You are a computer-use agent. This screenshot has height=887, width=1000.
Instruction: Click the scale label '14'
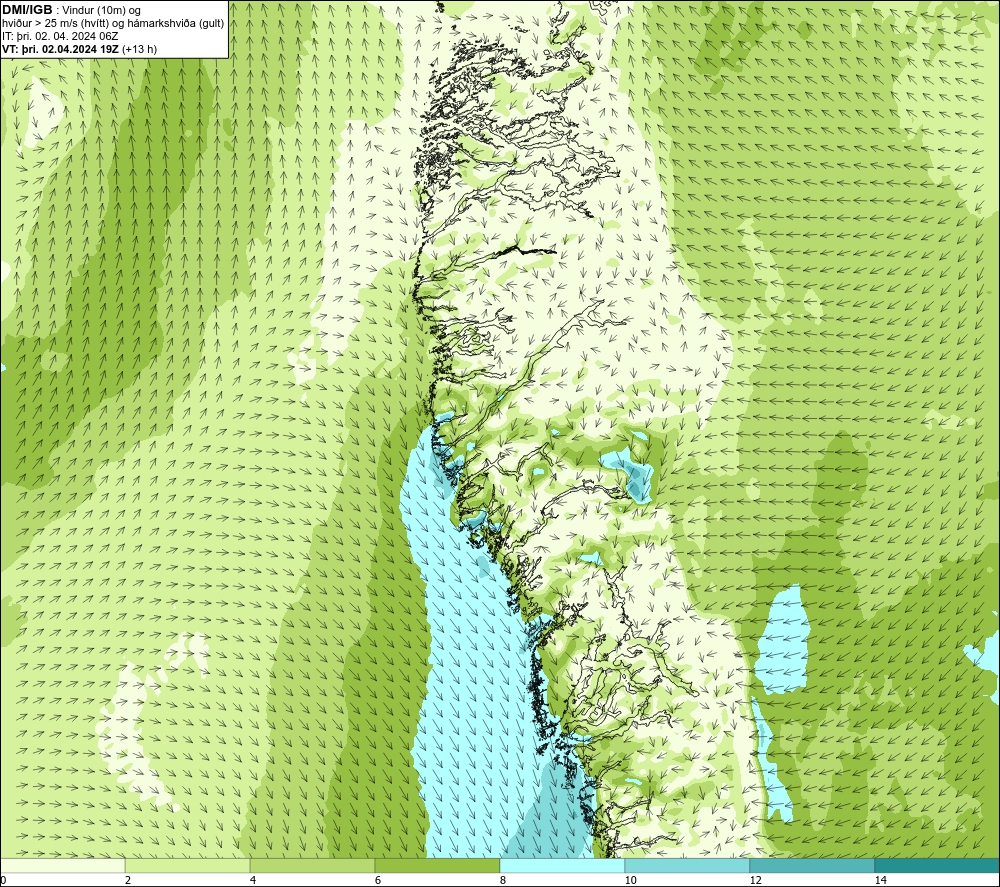click(880, 880)
